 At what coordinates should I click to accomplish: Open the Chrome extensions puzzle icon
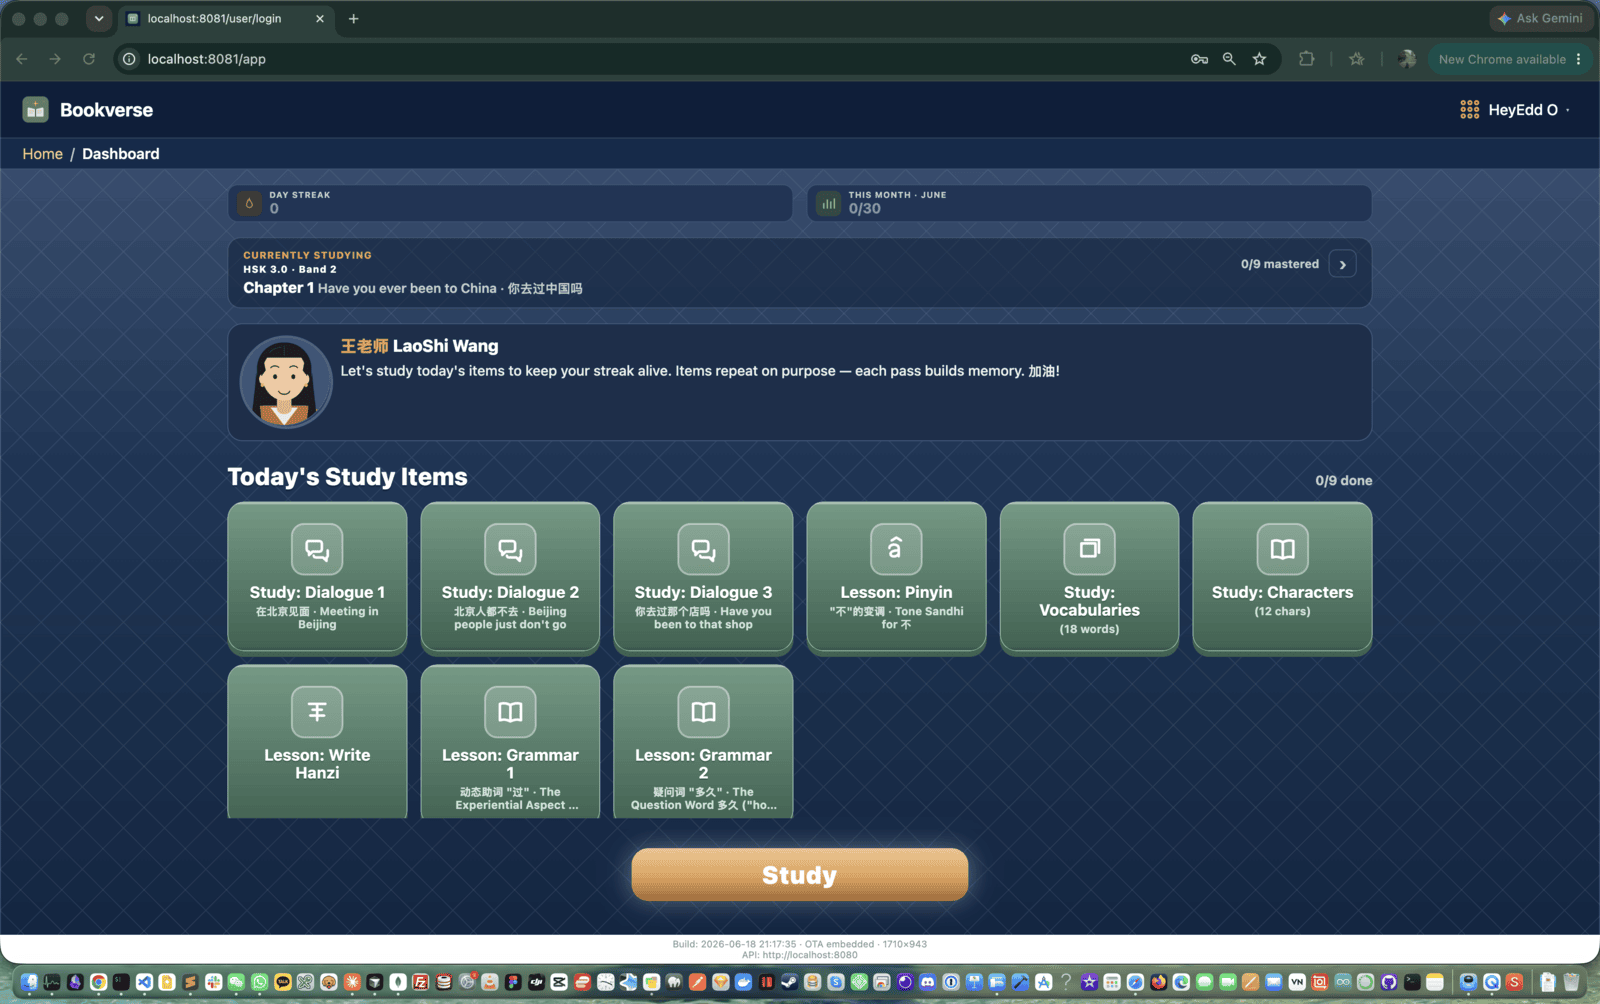(x=1306, y=59)
